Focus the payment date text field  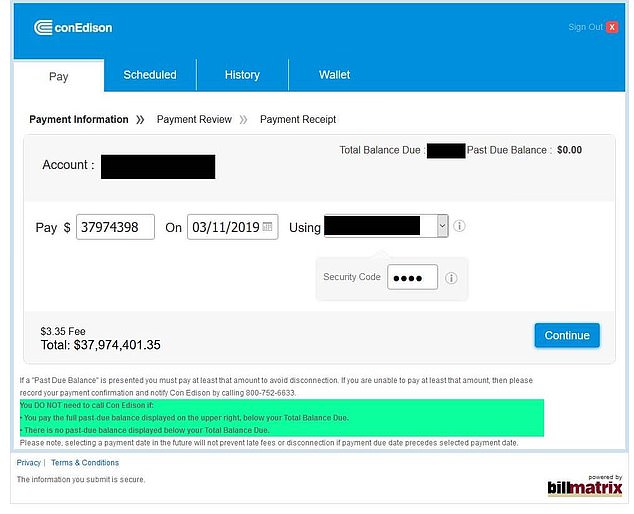[x=225, y=227]
